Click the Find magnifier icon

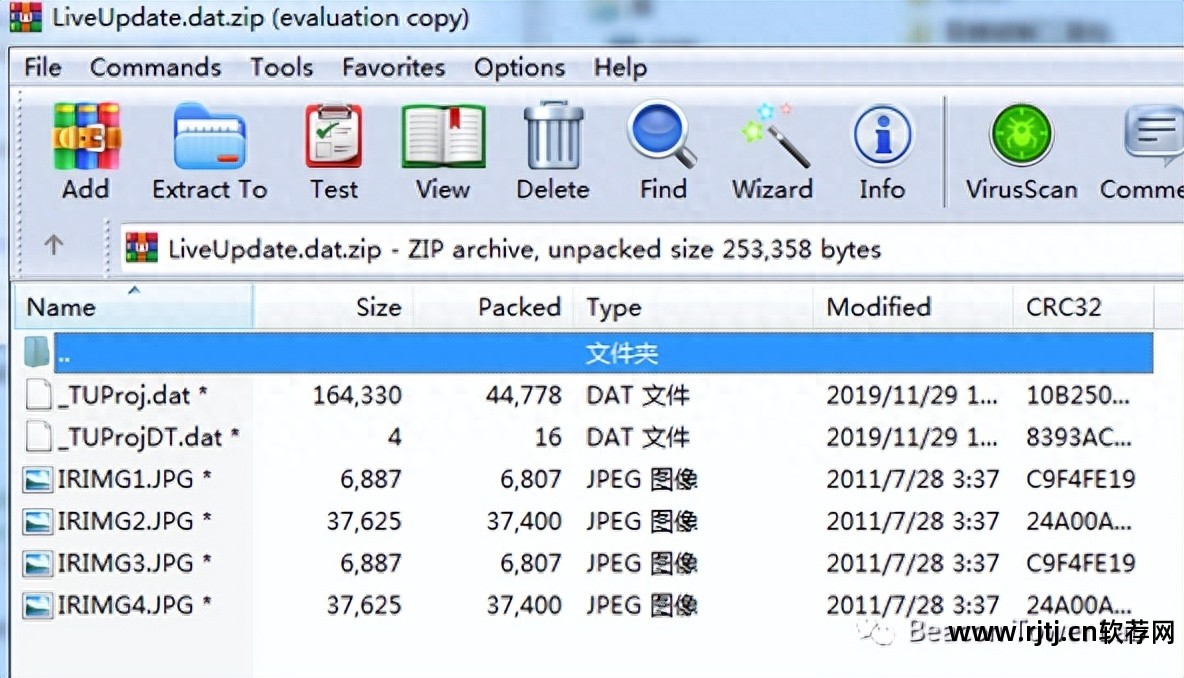(662, 134)
